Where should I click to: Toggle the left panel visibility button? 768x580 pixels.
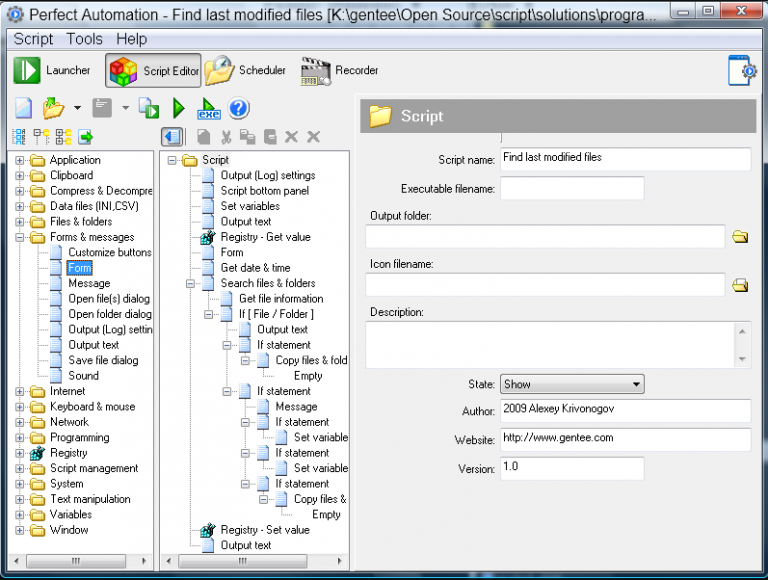pos(172,137)
